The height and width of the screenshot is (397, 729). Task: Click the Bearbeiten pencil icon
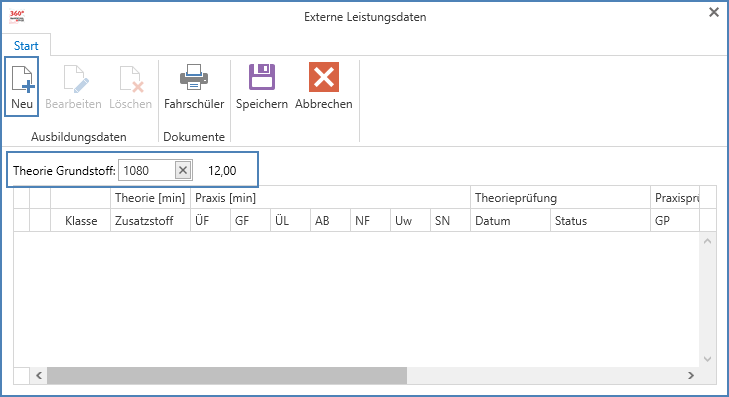pos(76,78)
